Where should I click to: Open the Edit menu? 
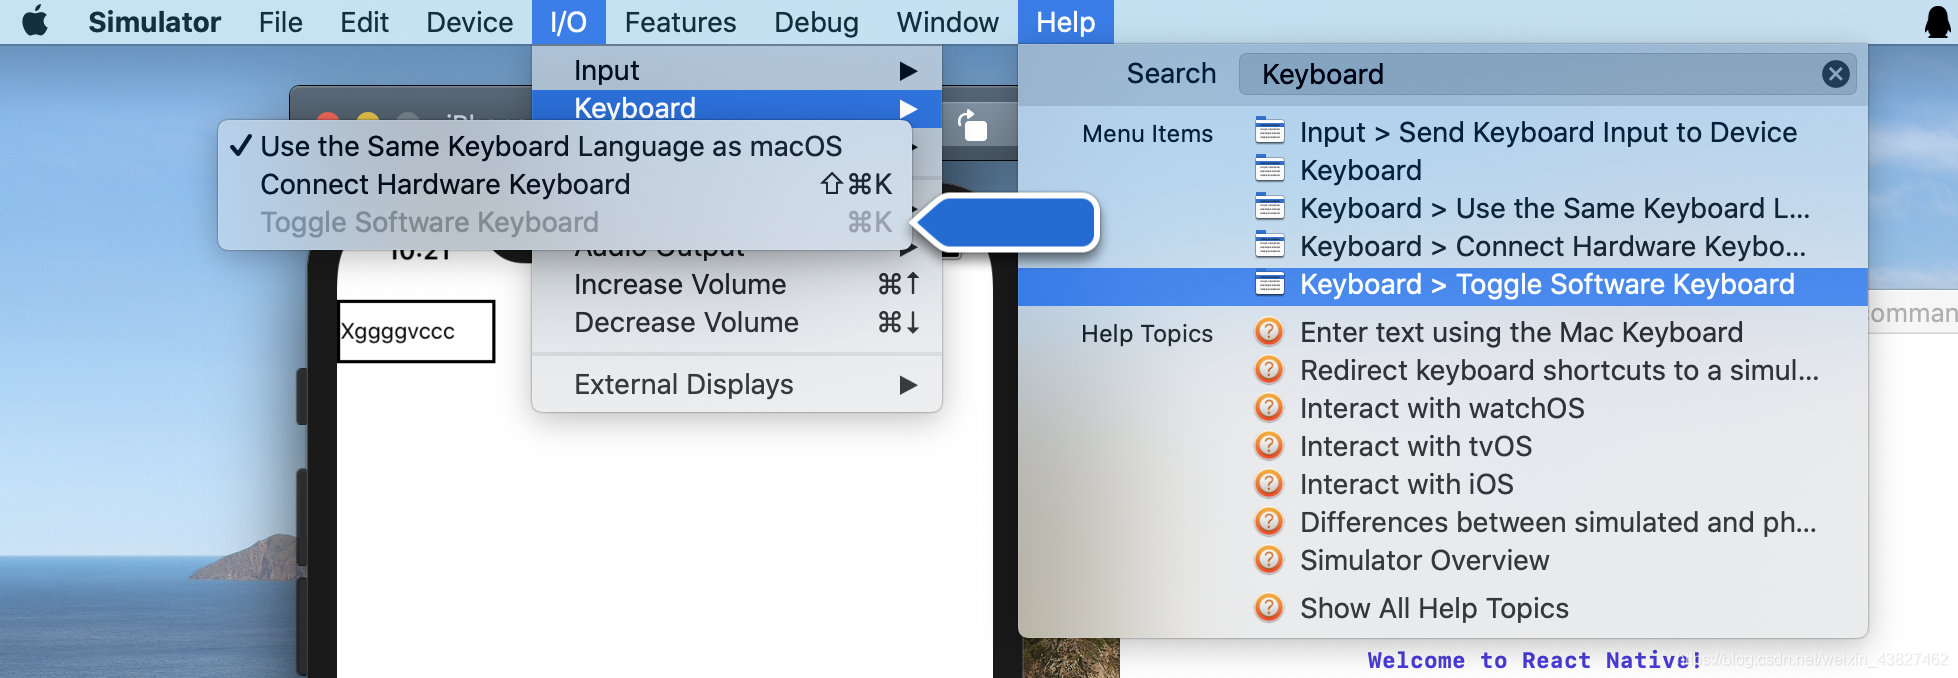364,22
